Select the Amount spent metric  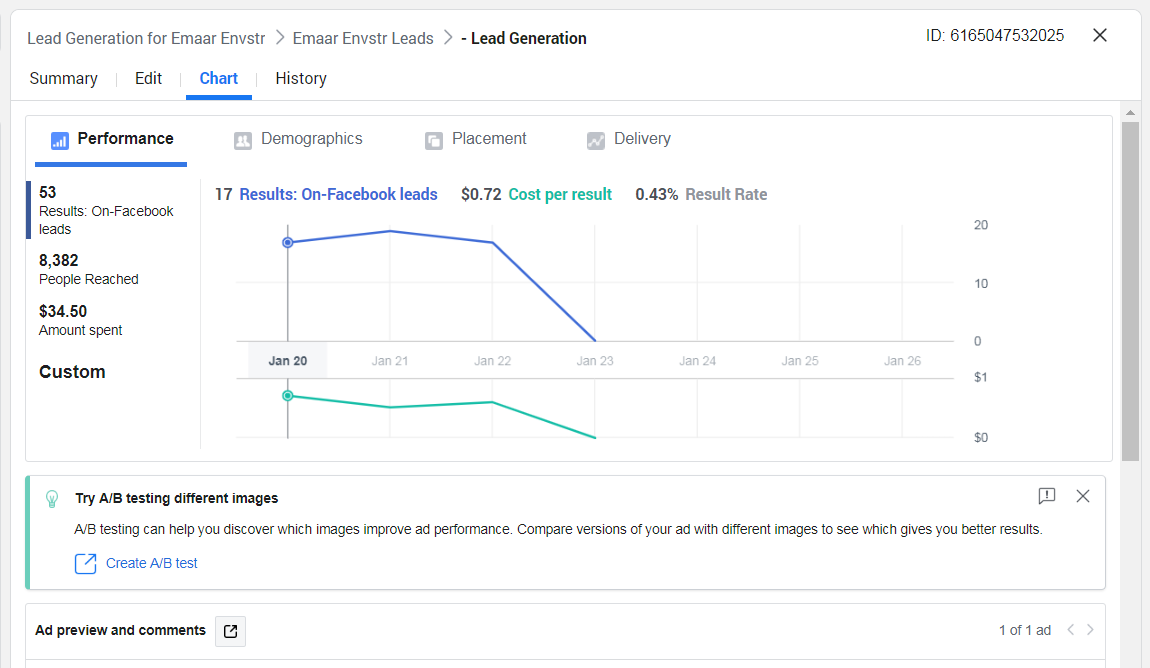coord(80,320)
